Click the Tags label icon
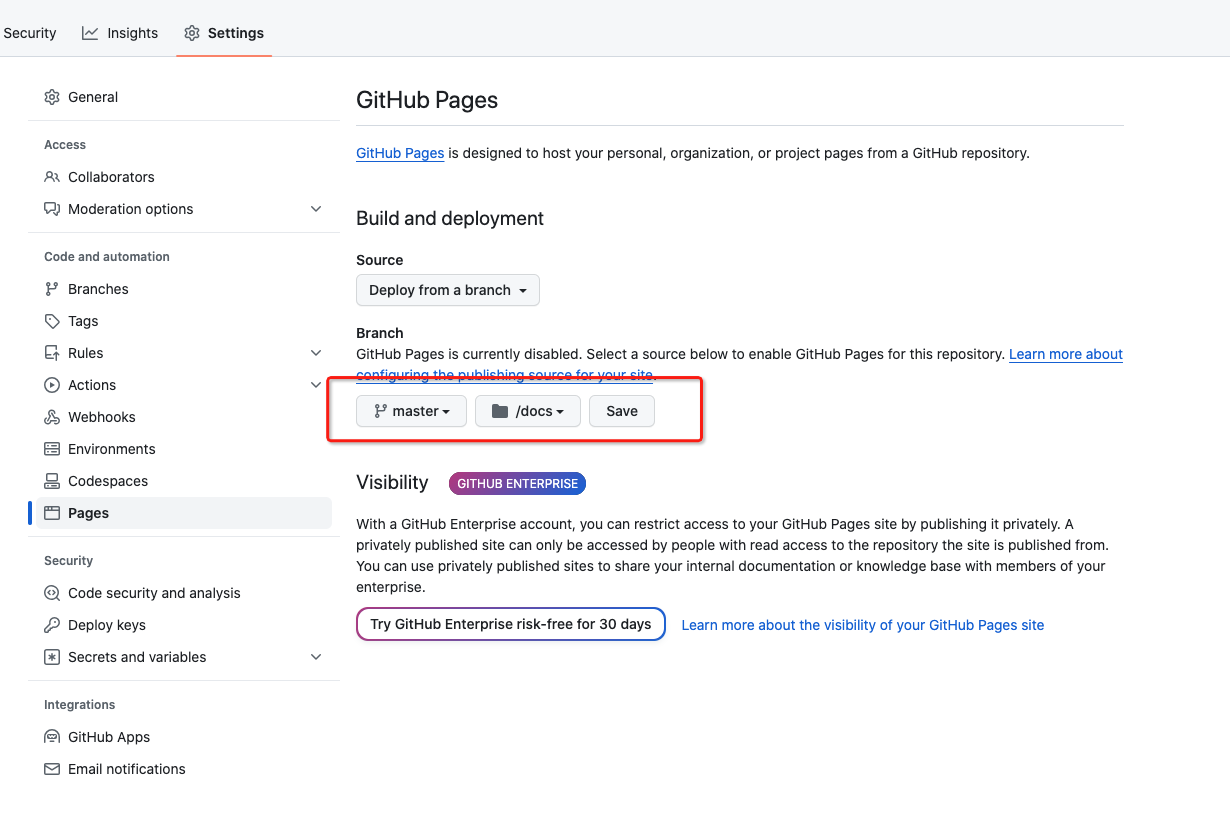The image size is (1230, 833). tap(52, 321)
